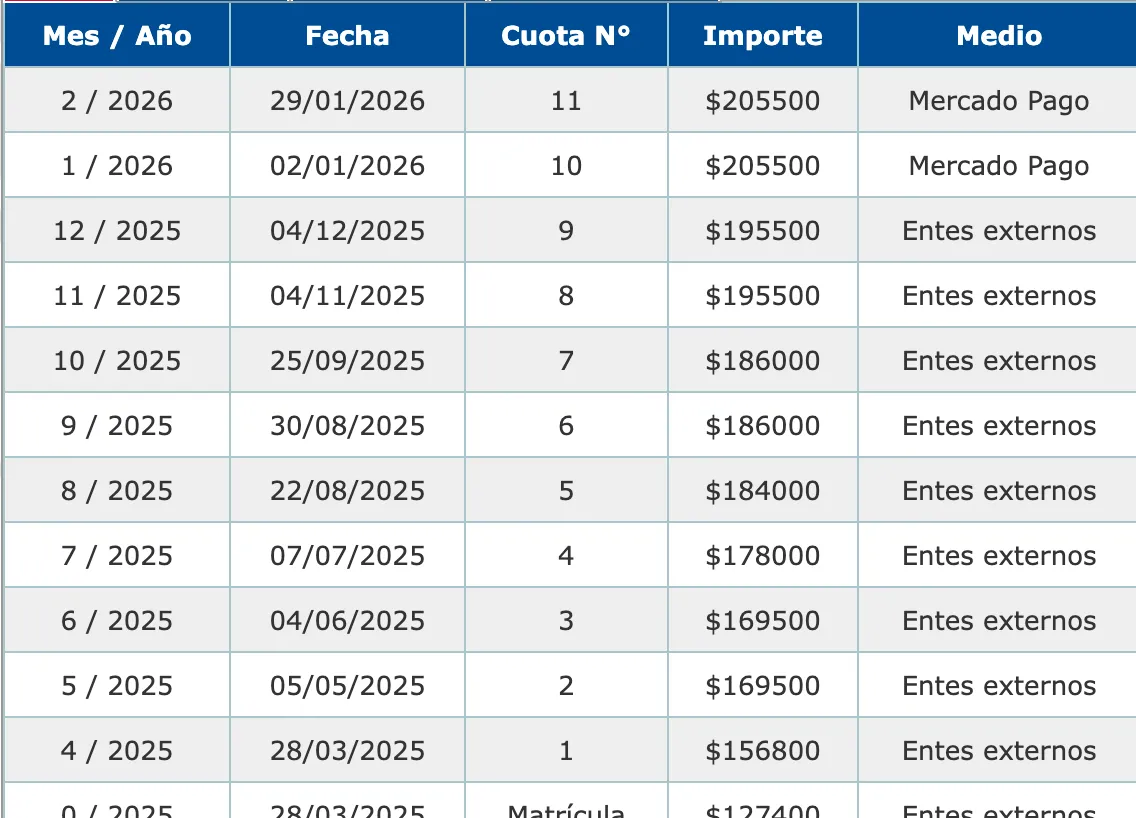1136x818 pixels.
Task: Click the "2 / 2026" month cell
Action: [x=117, y=101]
